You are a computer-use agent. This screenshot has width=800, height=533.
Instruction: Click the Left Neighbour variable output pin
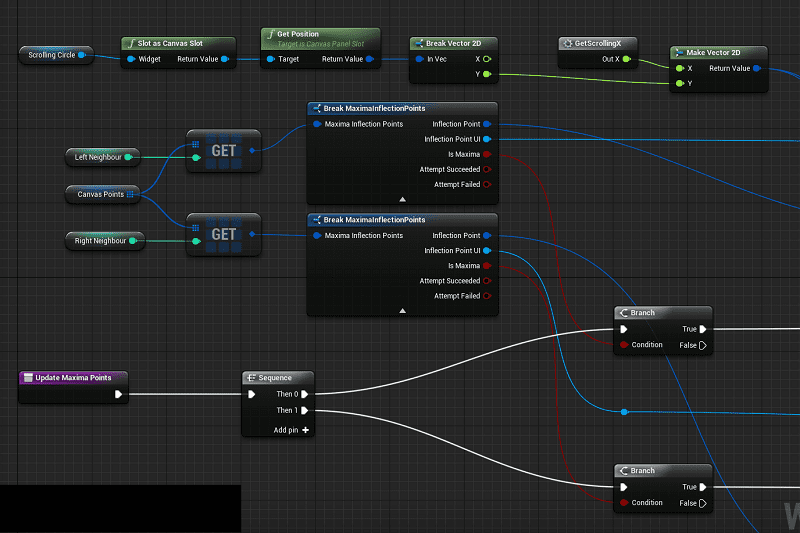pyautogui.click(x=129, y=157)
